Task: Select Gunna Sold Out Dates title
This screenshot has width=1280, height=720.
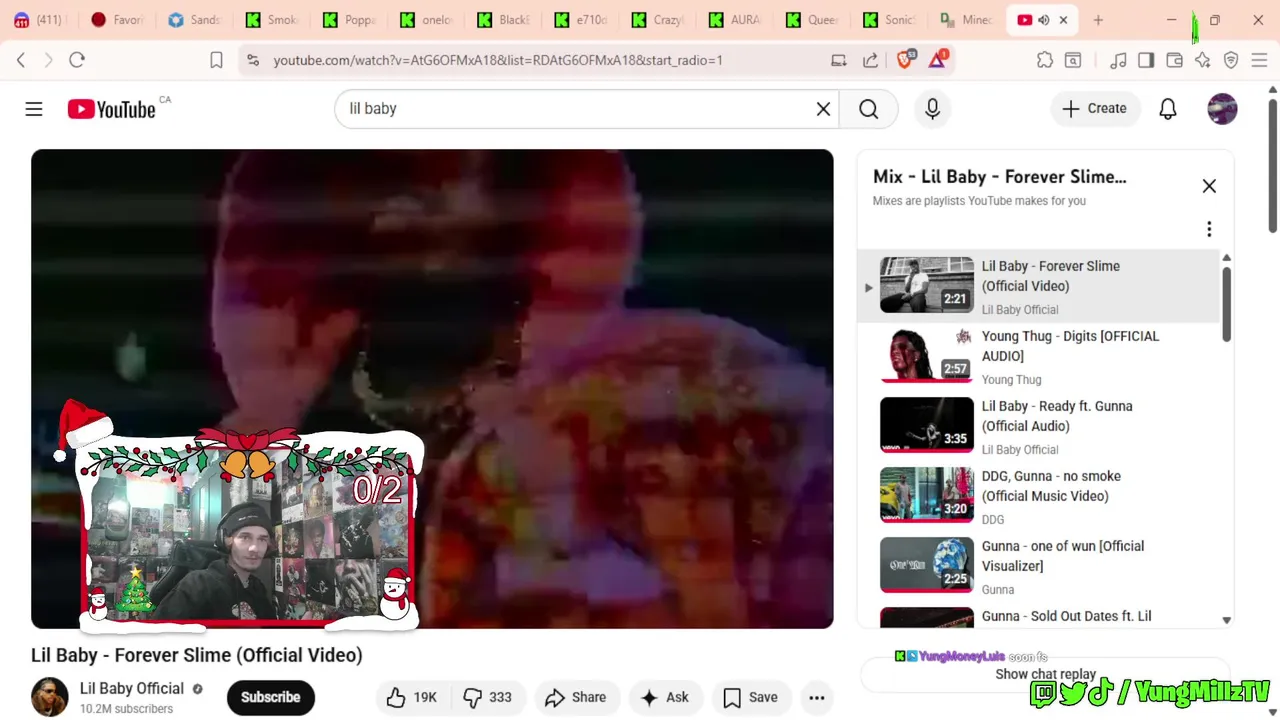Action: (x=1066, y=617)
